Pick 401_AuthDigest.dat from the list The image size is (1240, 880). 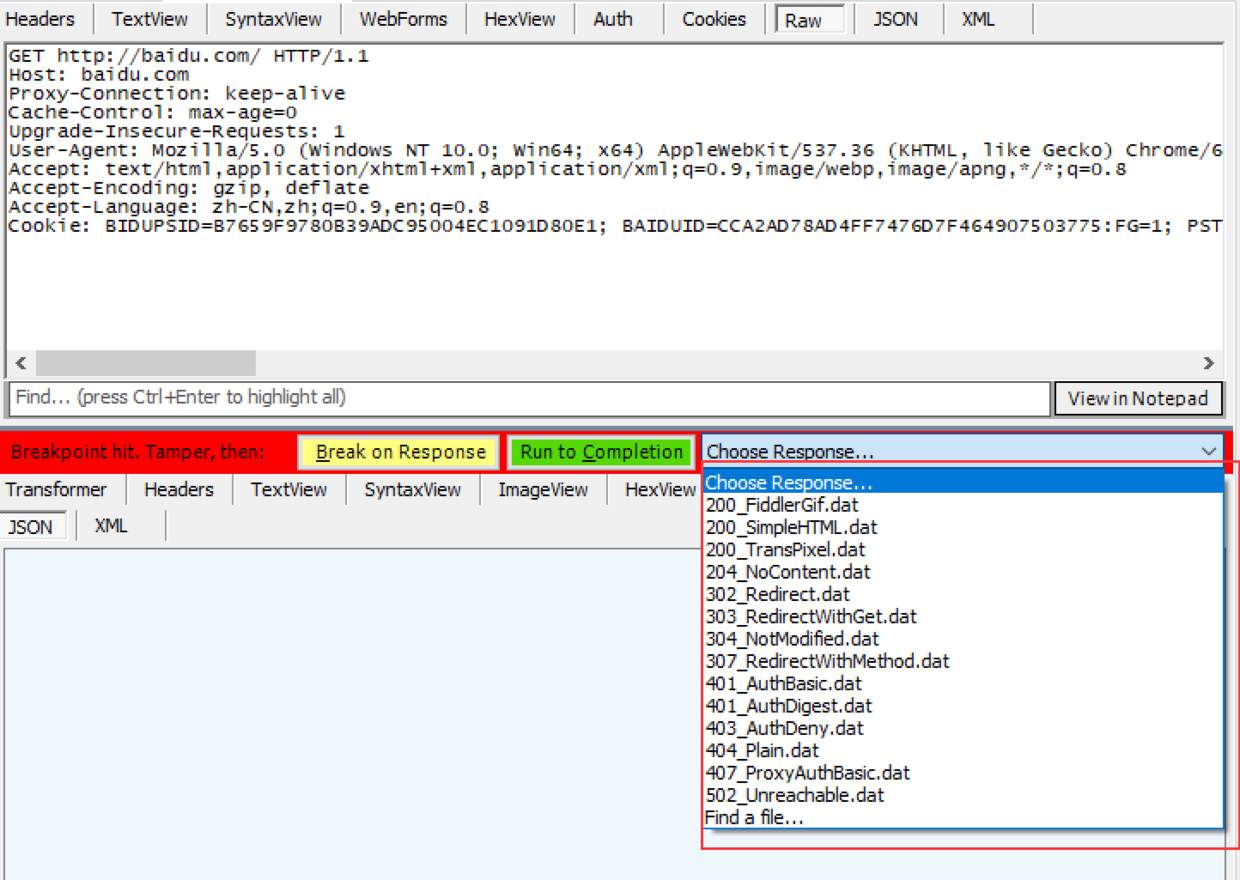click(x=788, y=705)
